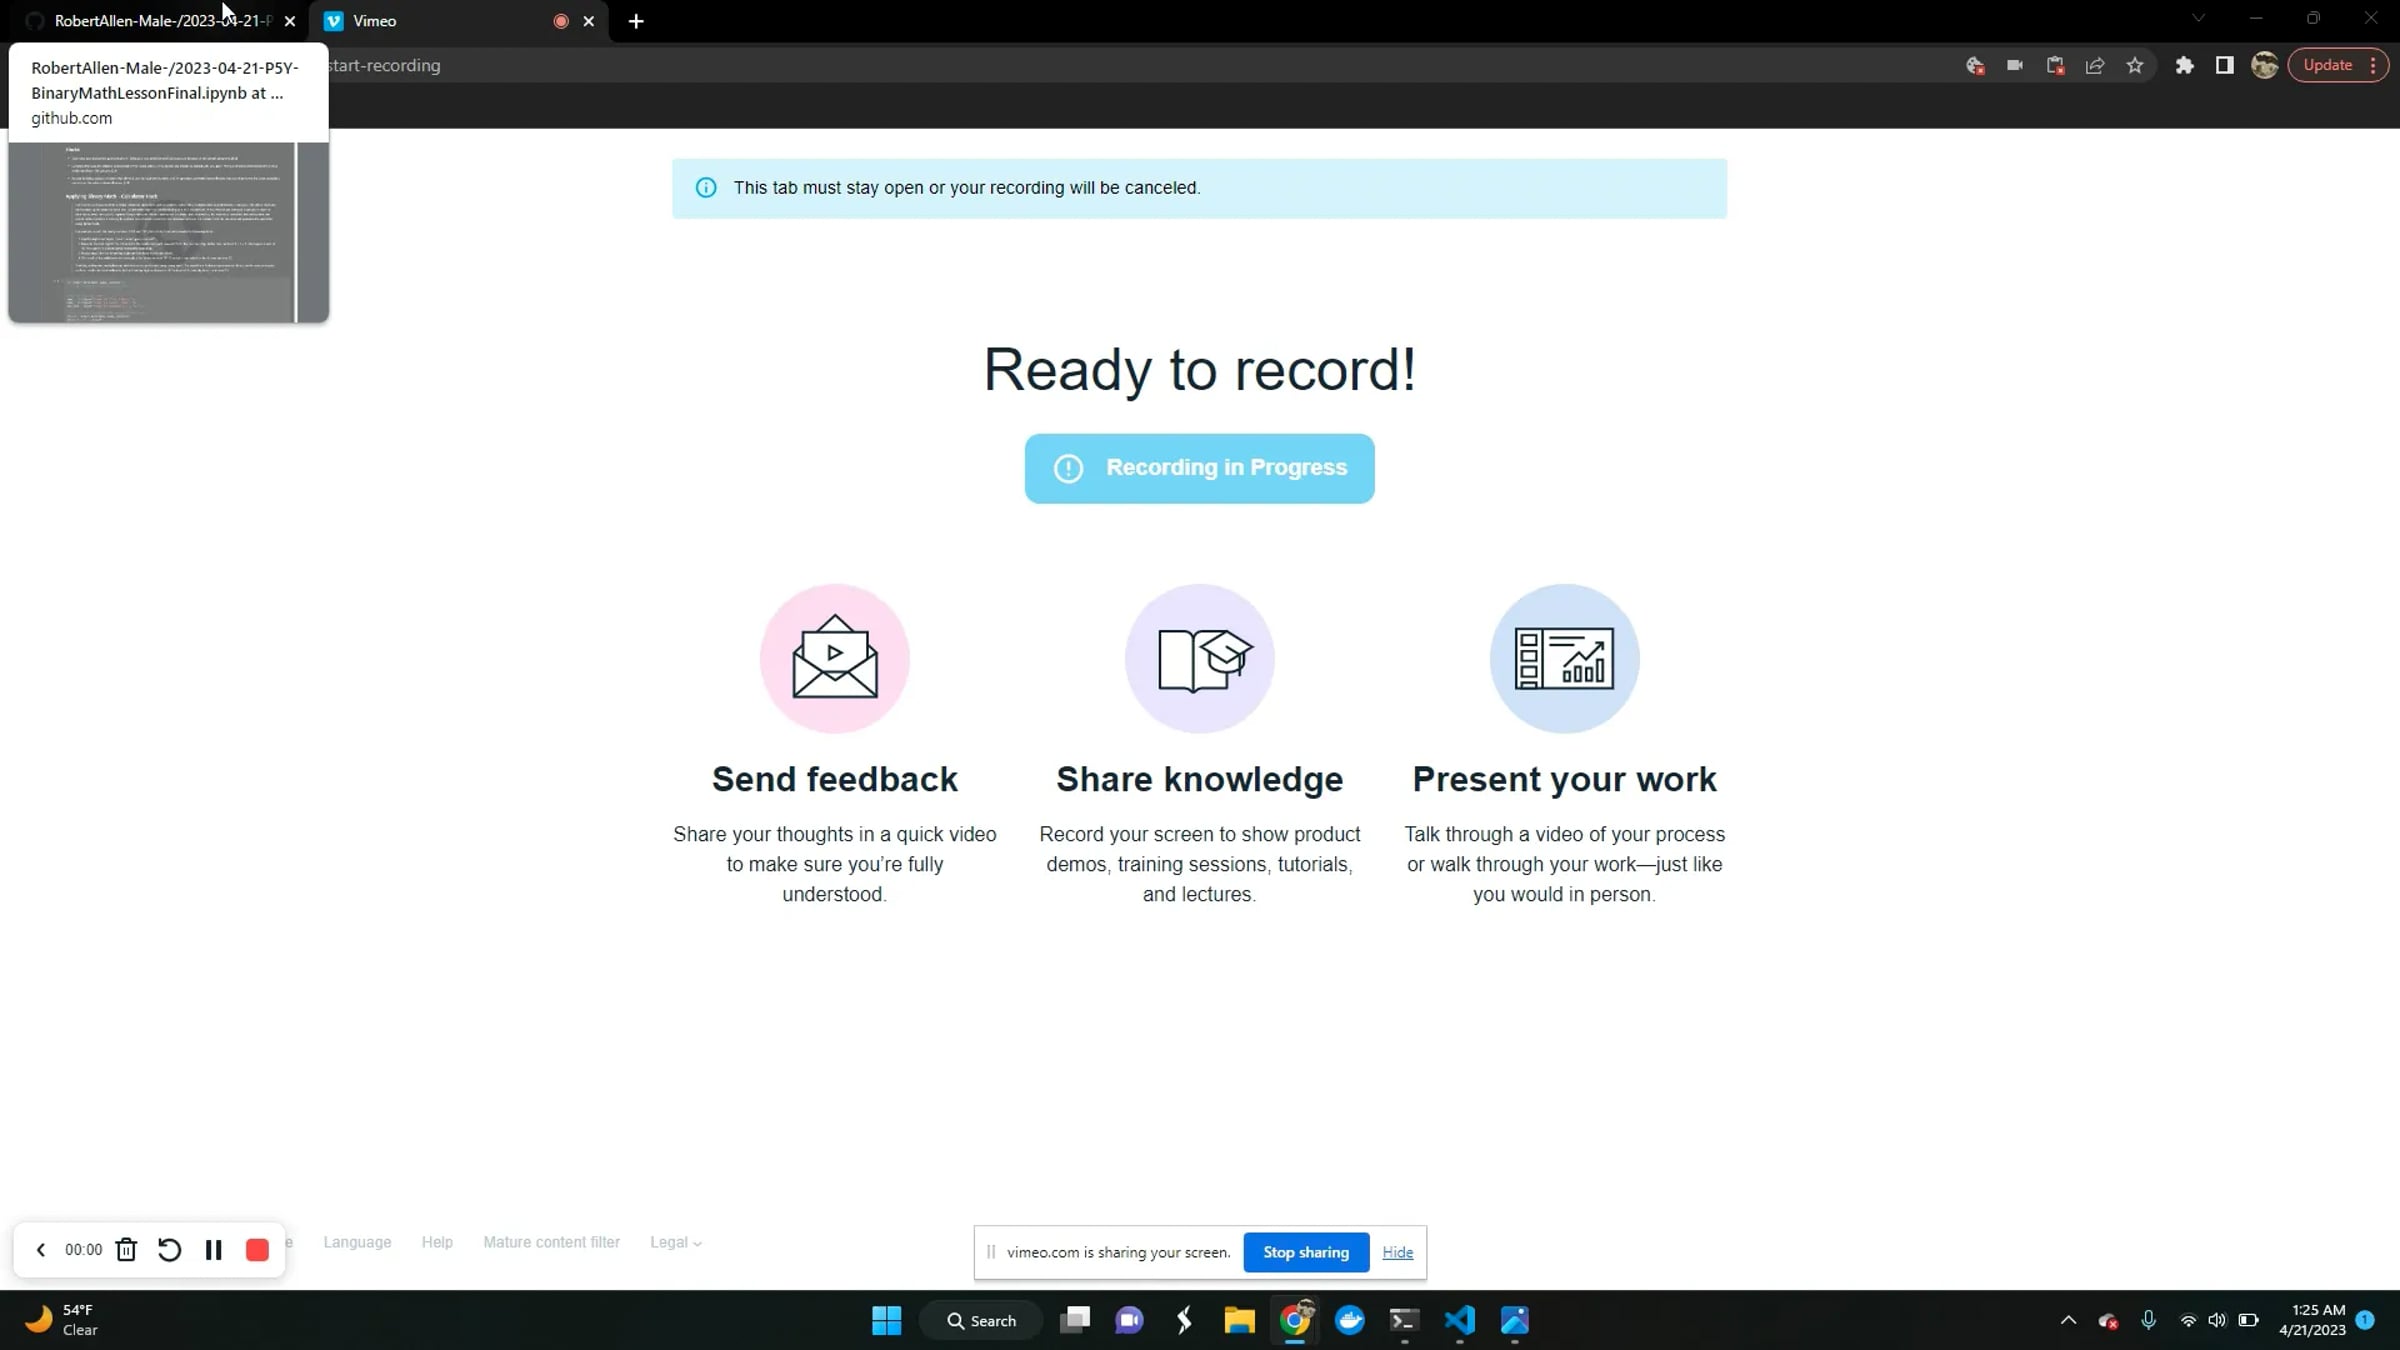Click the Chrome icon in the taskbar
The image size is (2400, 1350).
point(1295,1321)
